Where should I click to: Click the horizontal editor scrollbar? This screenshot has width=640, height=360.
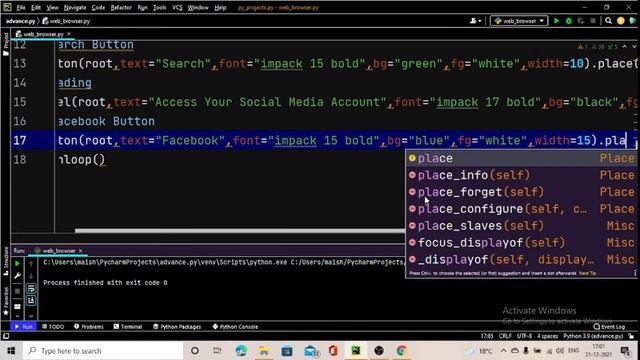click(x=240, y=231)
